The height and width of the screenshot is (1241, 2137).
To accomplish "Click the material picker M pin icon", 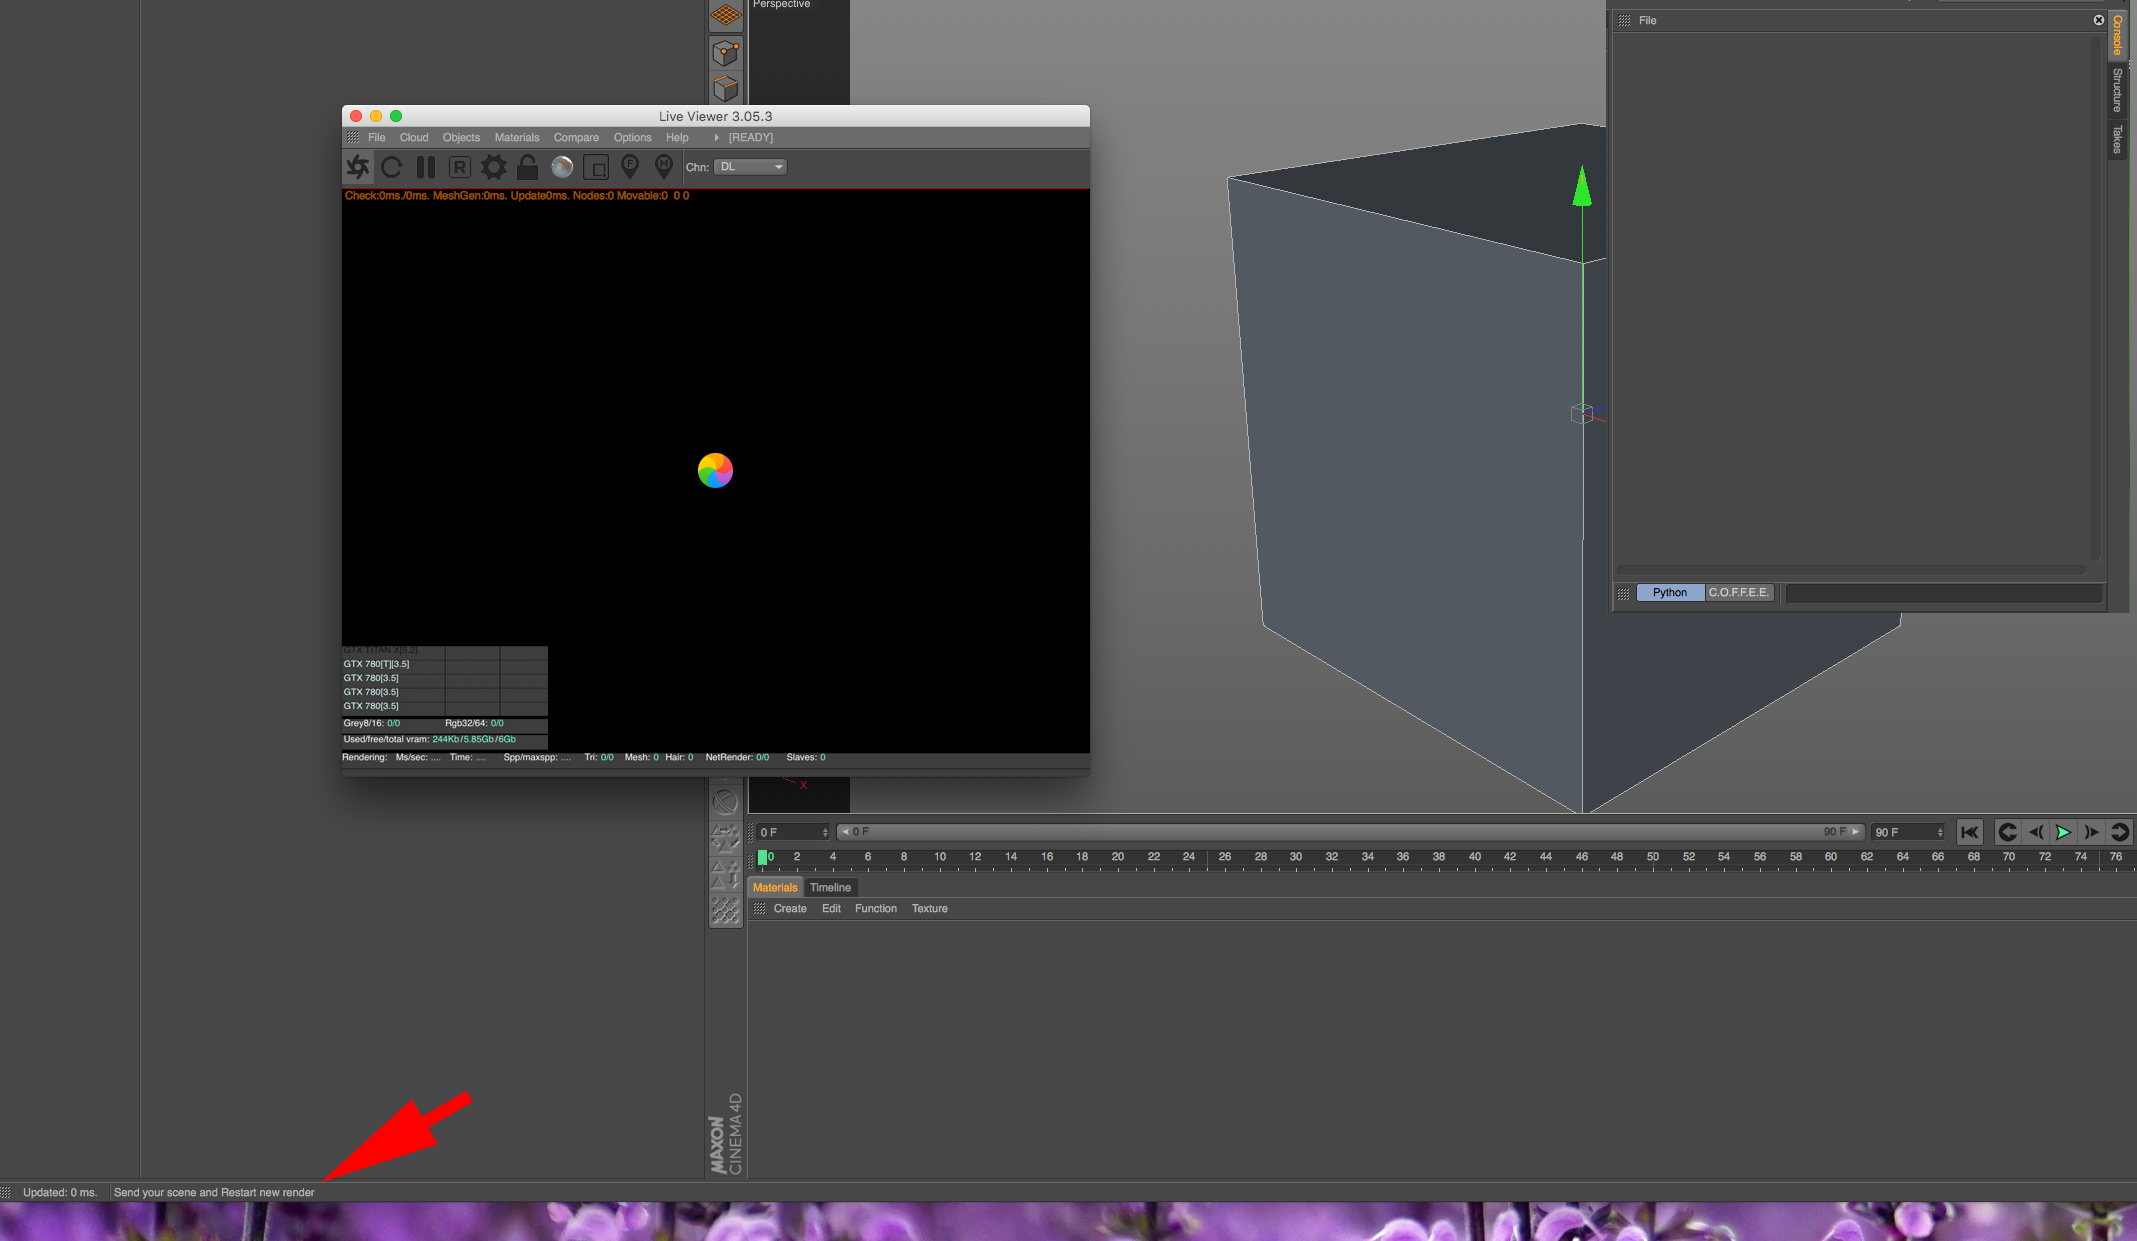I will (x=664, y=166).
